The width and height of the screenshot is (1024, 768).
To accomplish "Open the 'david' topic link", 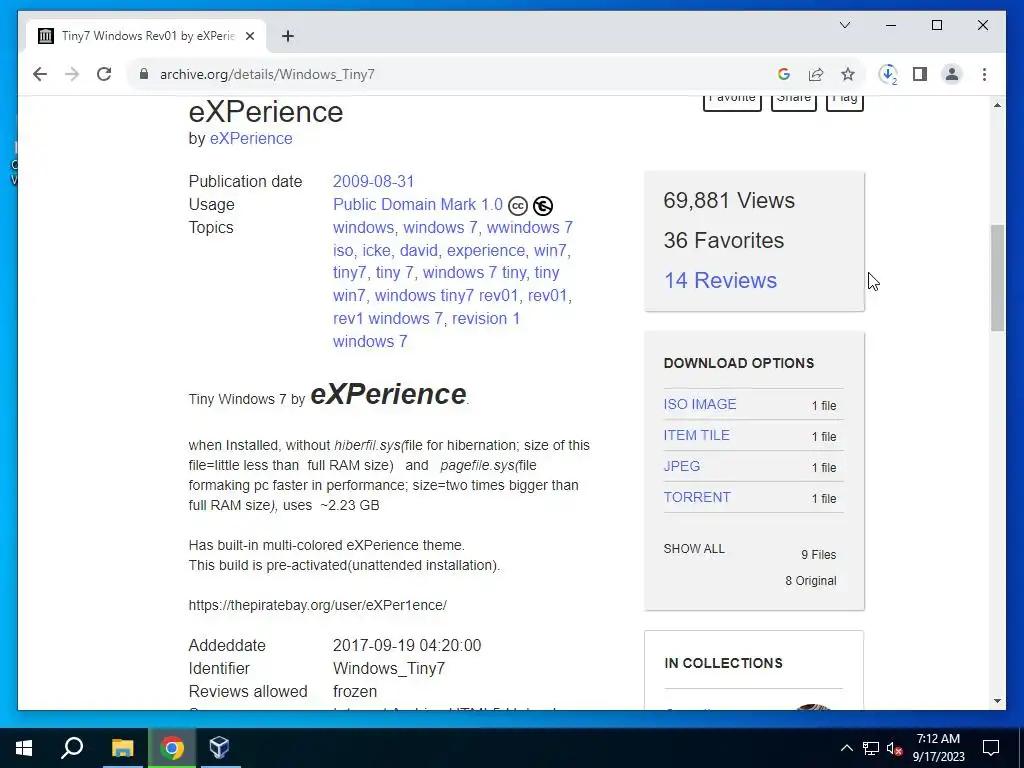I will click(x=419, y=250).
